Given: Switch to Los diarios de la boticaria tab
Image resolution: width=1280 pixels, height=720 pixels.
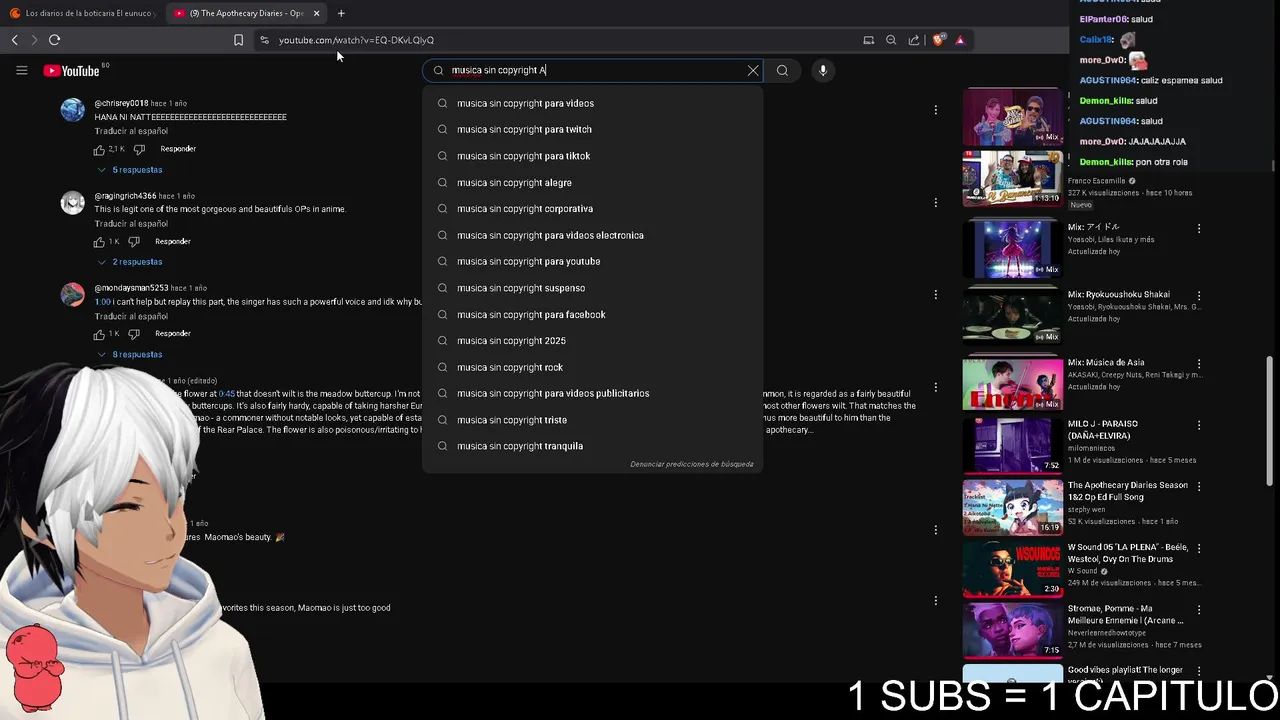Looking at the screenshot, I should [x=82, y=13].
